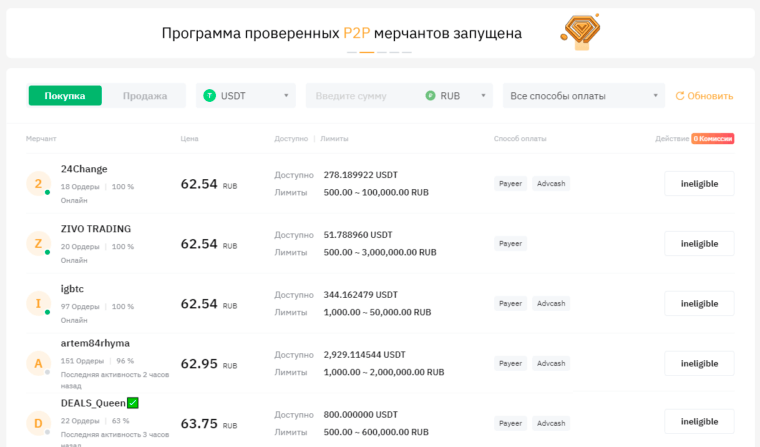Click the ineligible button for artem84rhyma
This screenshot has height=447, width=760.
tap(699, 364)
